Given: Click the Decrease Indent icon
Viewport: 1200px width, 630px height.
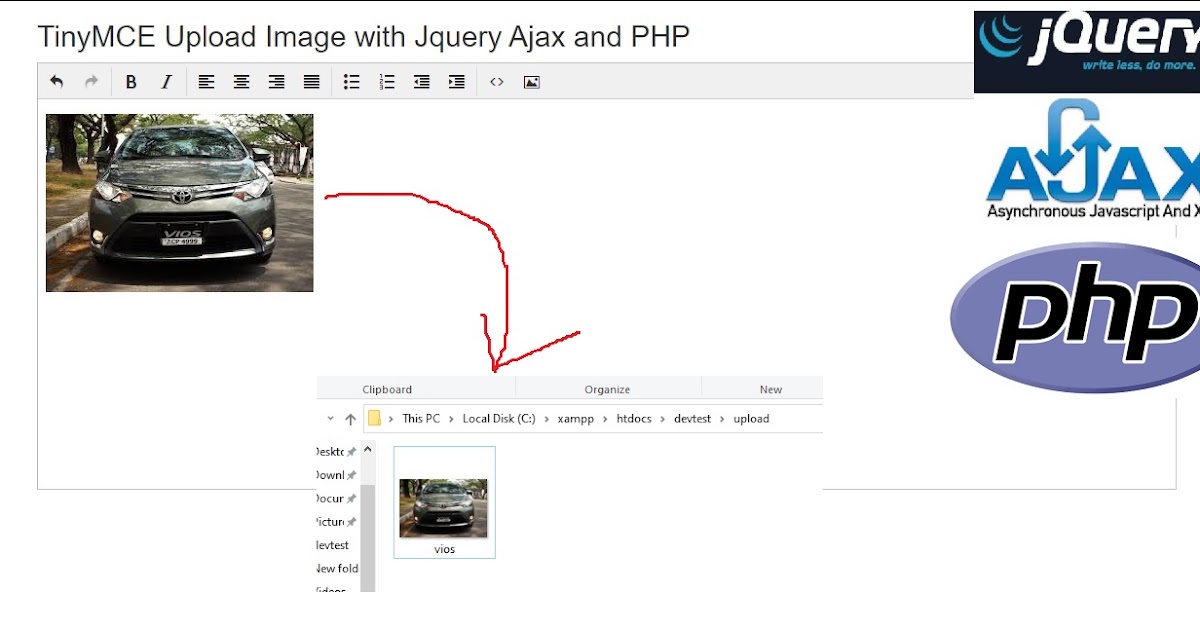Looking at the screenshot, I should click(x=421, y=81).
